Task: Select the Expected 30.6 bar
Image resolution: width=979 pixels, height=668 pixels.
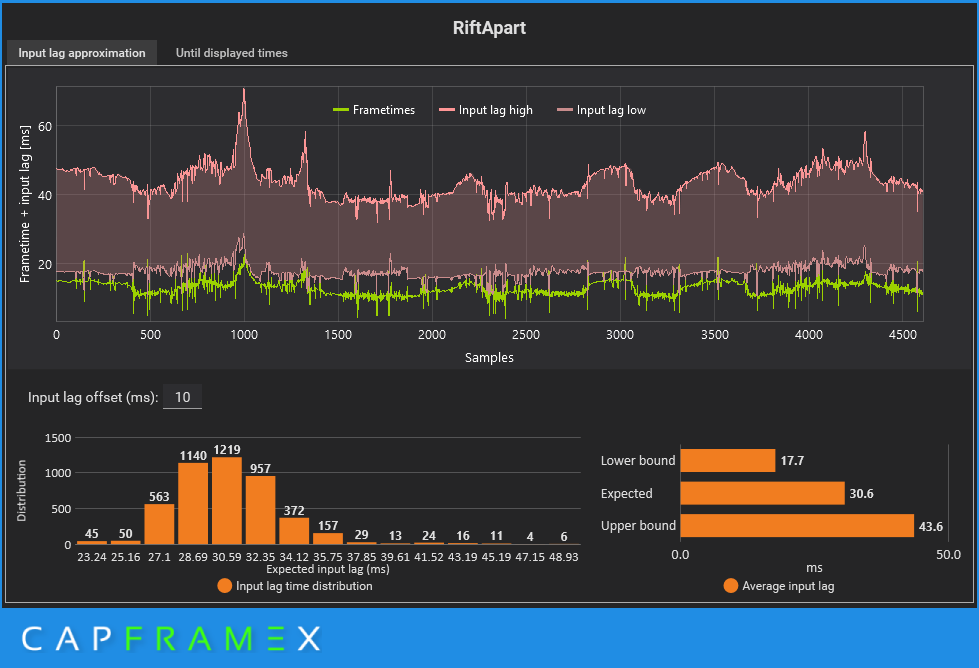Action: (x=762, y=493)
